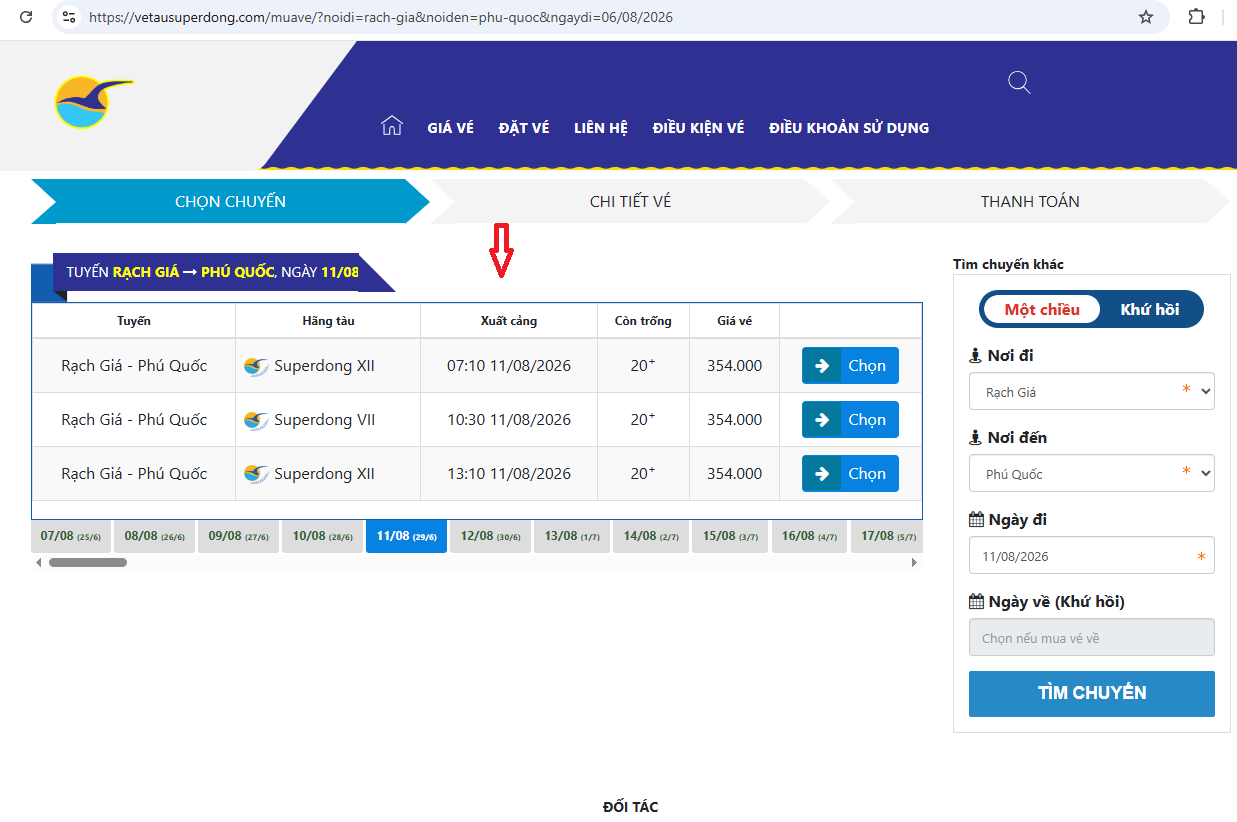Screen dimensions: 1237x822
Task: Open site information icon in address bar
Action: click(x=69, y=17)
